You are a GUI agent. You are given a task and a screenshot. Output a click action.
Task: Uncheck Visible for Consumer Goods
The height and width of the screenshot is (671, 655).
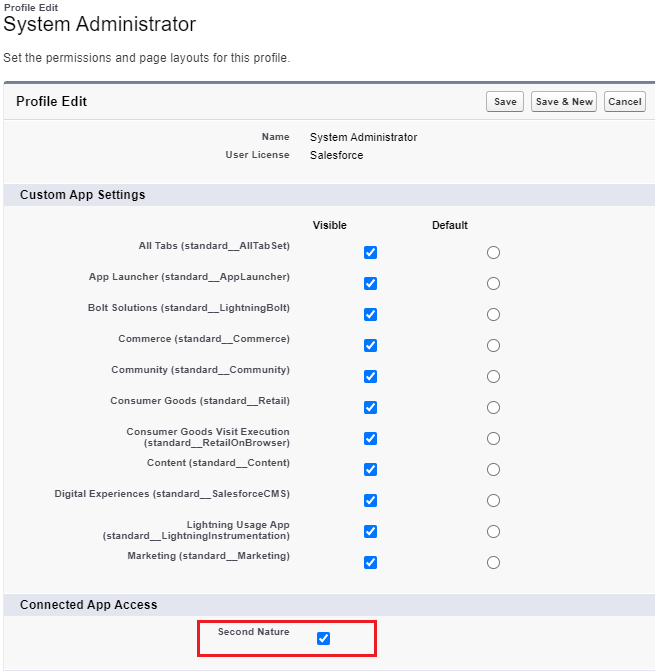tap(370, 408)
